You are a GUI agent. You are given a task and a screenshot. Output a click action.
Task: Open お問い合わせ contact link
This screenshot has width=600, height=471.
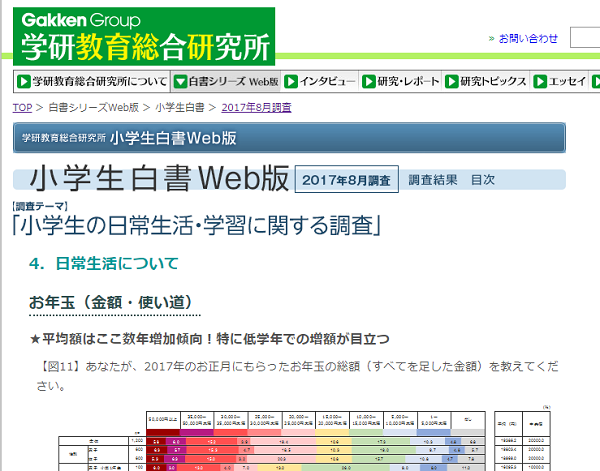[x=528, y=38]
